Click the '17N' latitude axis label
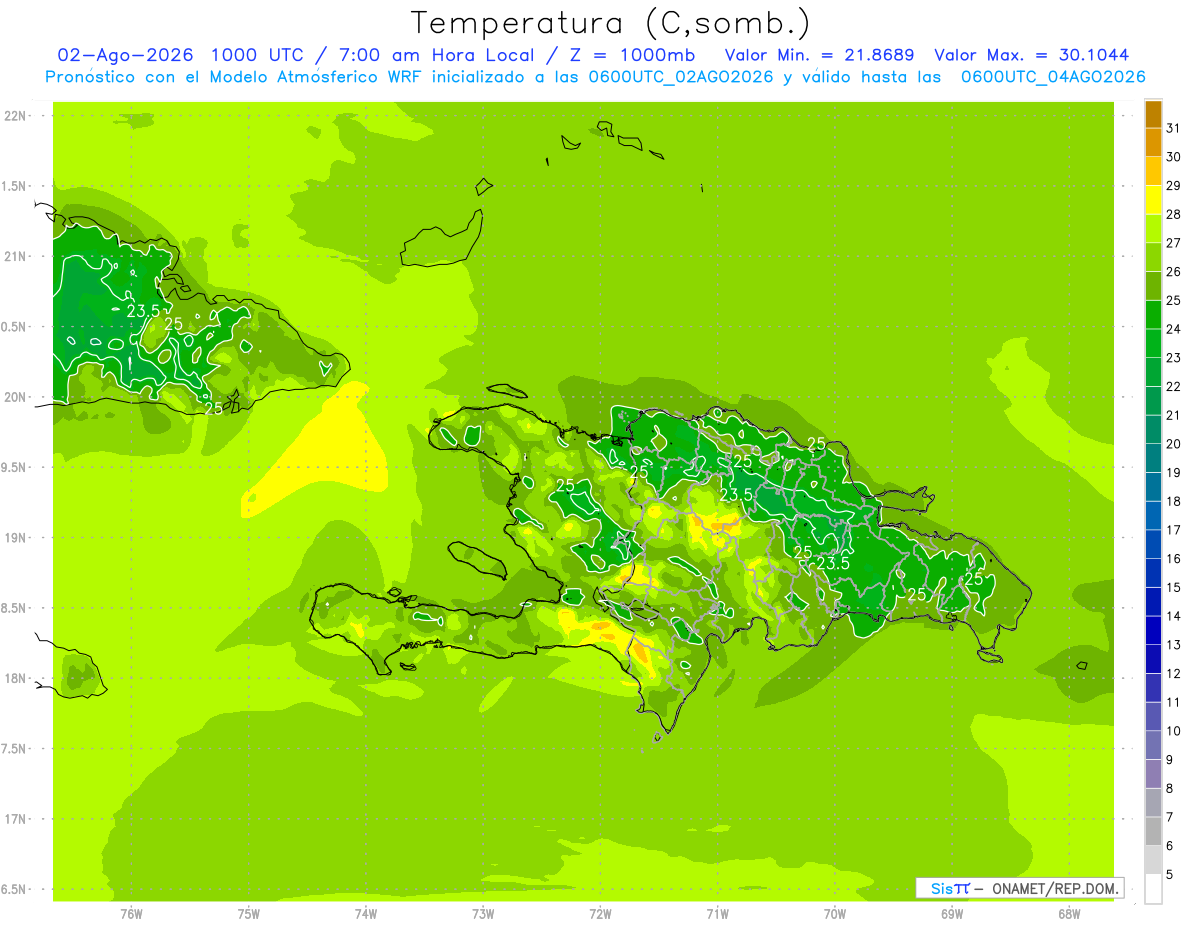 14,819
